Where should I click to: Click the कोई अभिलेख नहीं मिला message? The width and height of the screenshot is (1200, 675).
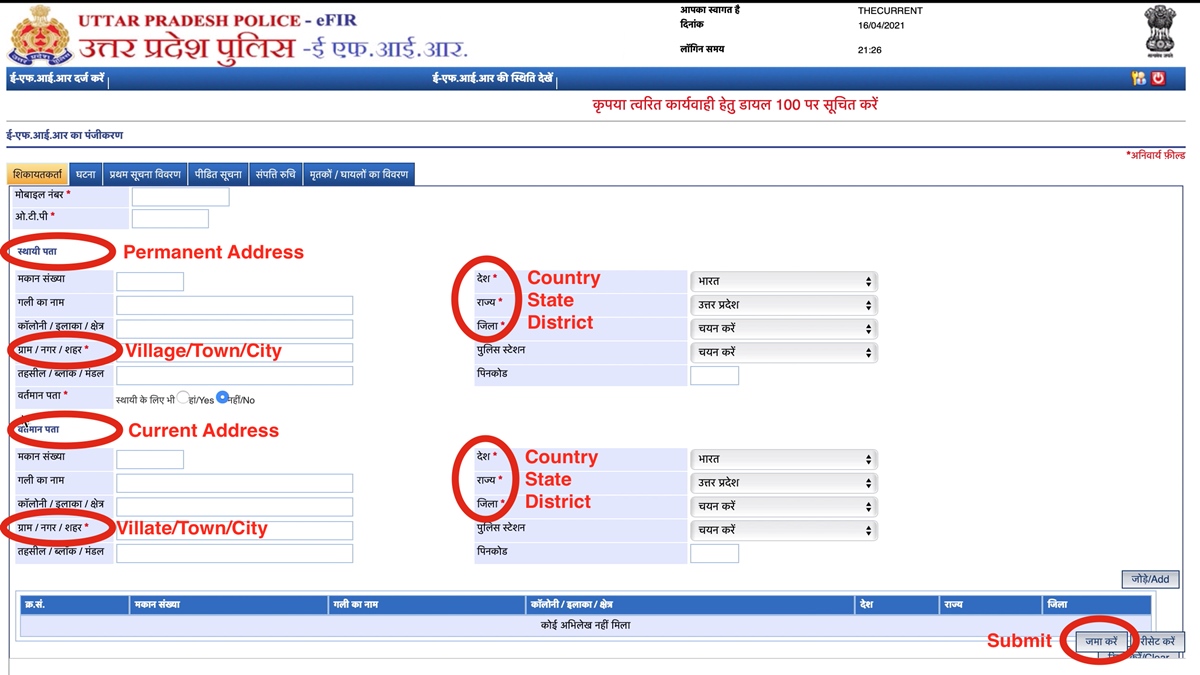pyautogui.click(x=585, y=626)
